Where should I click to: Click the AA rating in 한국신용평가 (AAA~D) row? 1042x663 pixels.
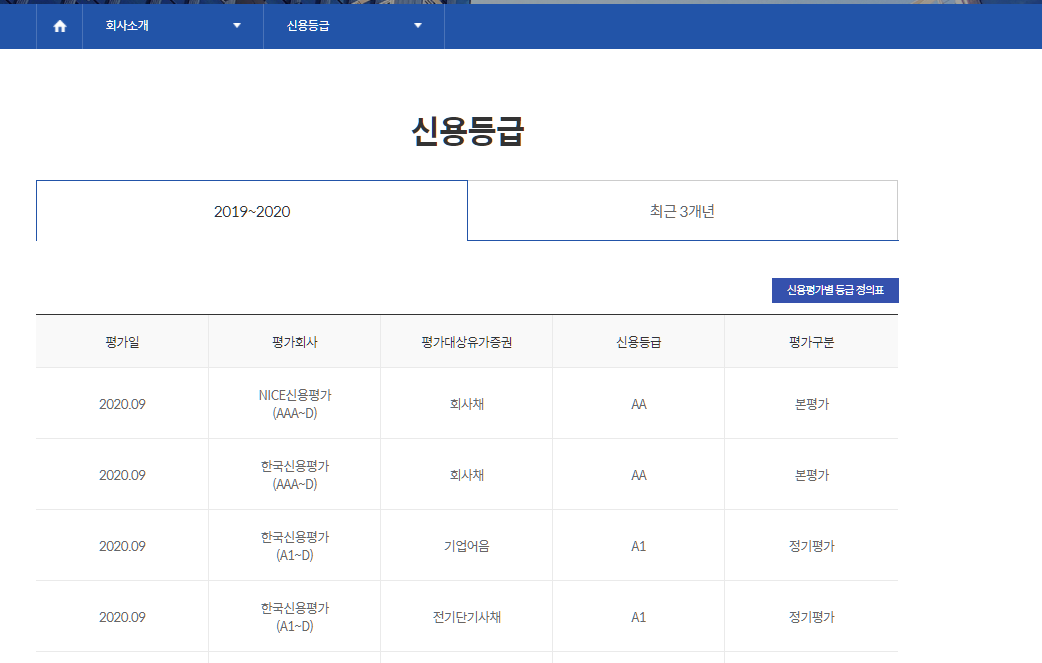(x=639, y=475)
